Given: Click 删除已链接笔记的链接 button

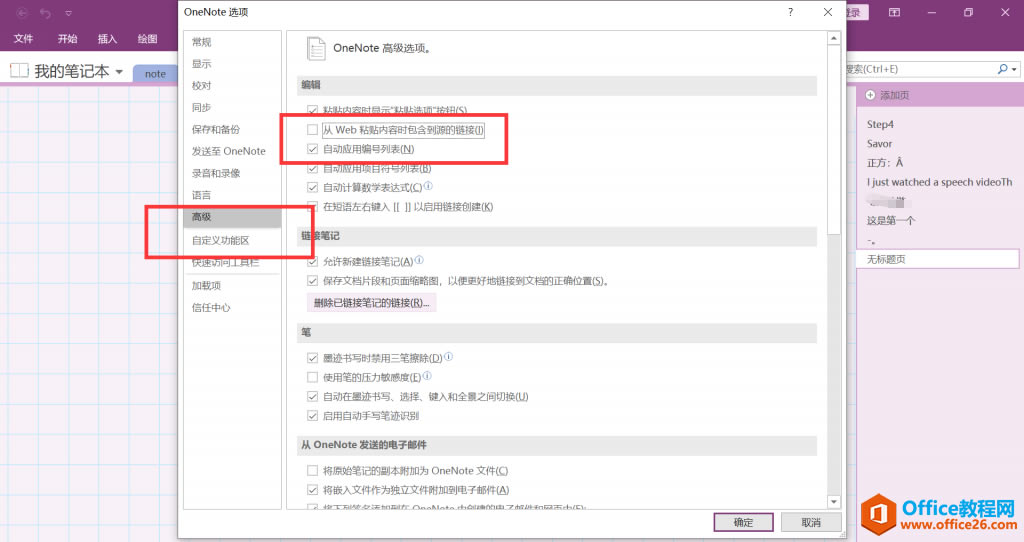Looking at the screenshot, I should coord(372,303).
